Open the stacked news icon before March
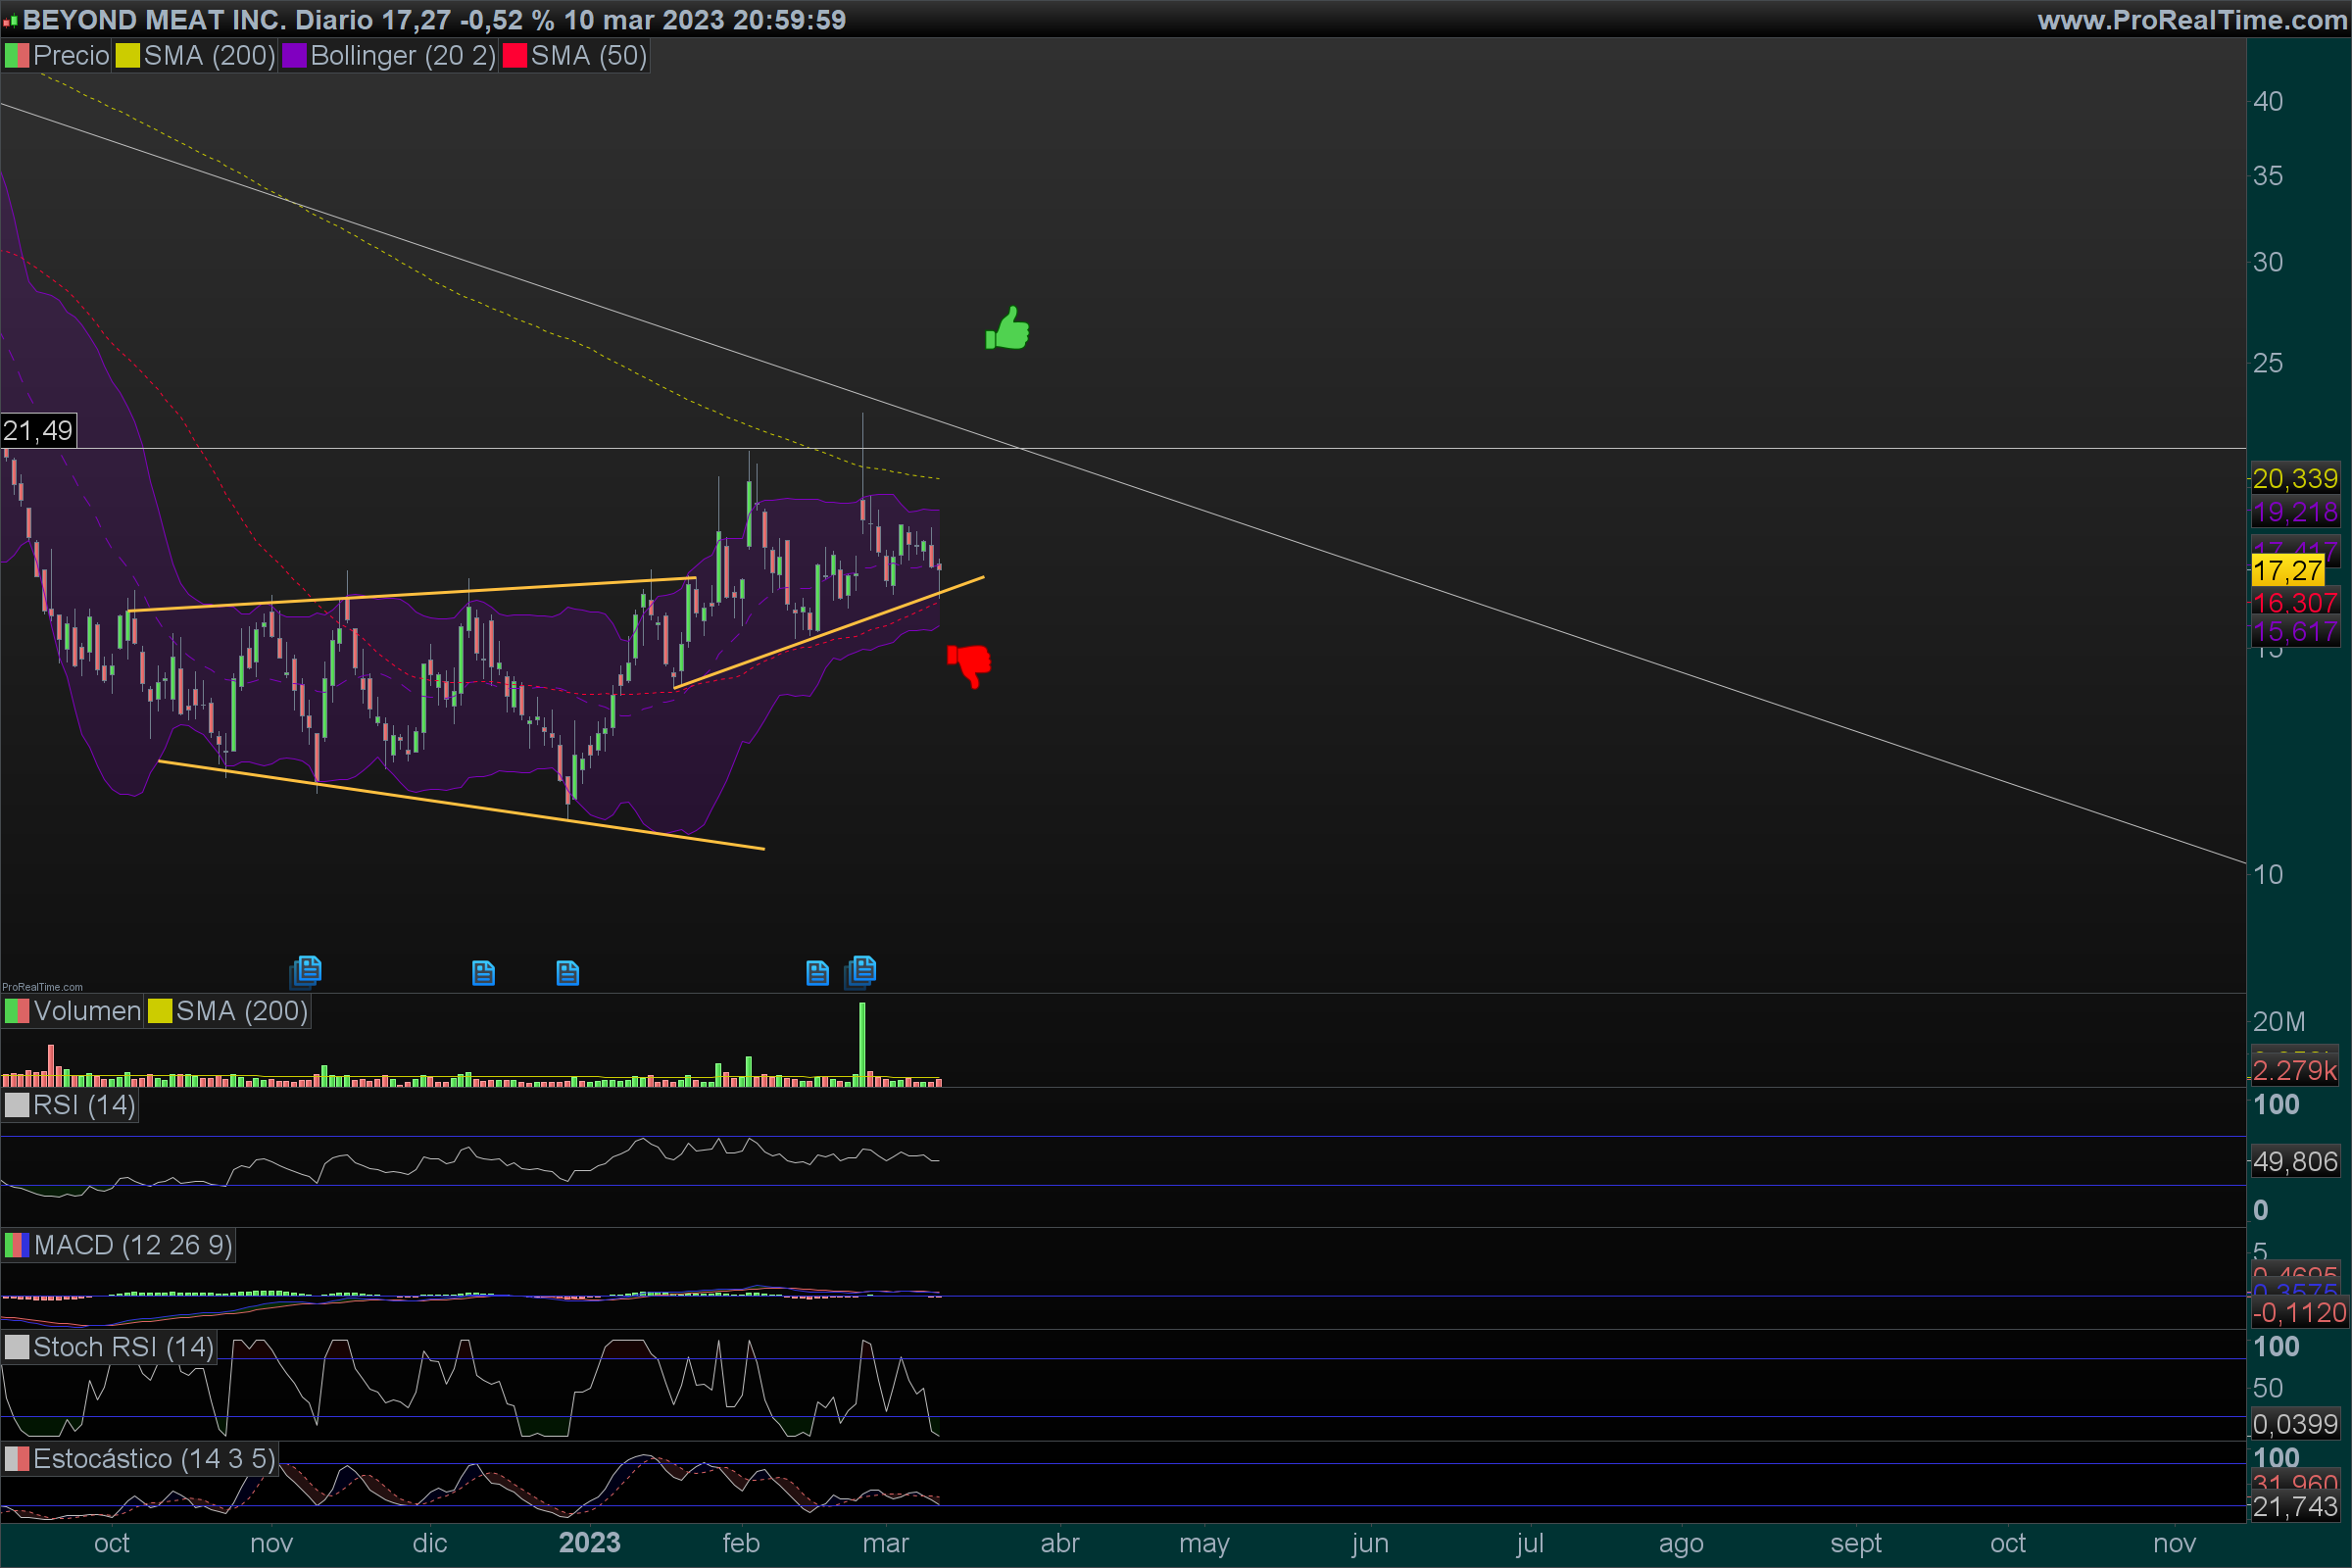2352x1568 pixels. click(x=861, y=970)
